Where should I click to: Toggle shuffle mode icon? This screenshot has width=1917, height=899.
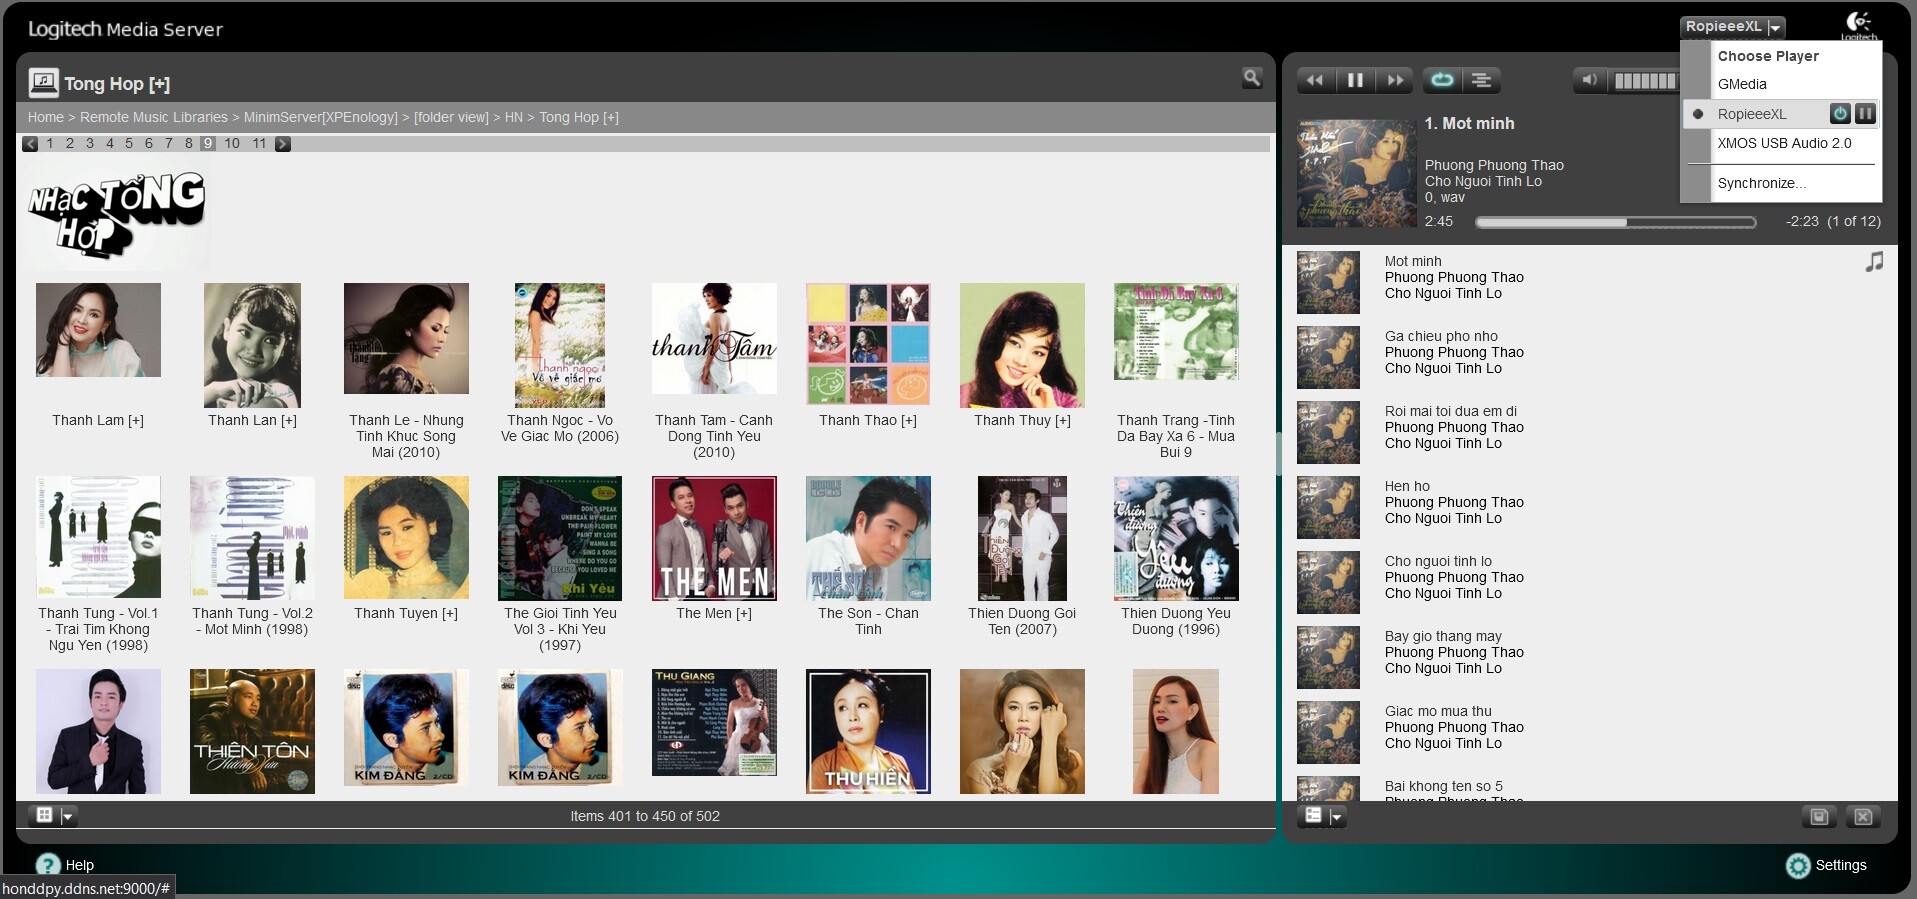1482,80
